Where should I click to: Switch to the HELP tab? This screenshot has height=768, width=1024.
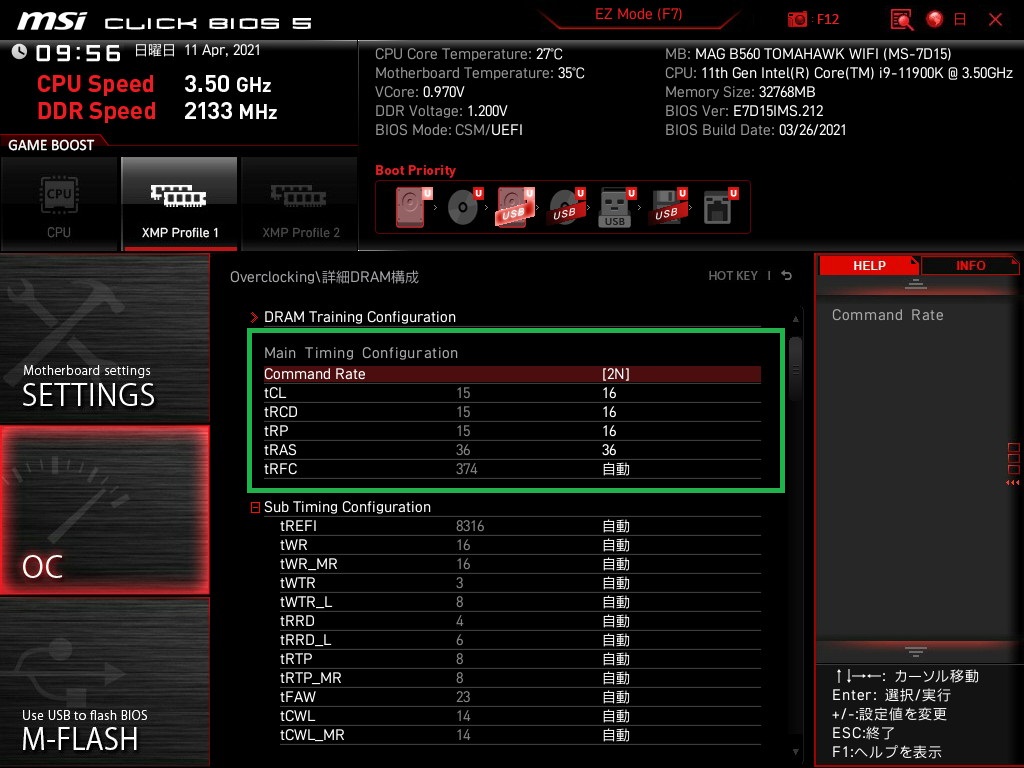pyautogui.click(x=869, y=266)
